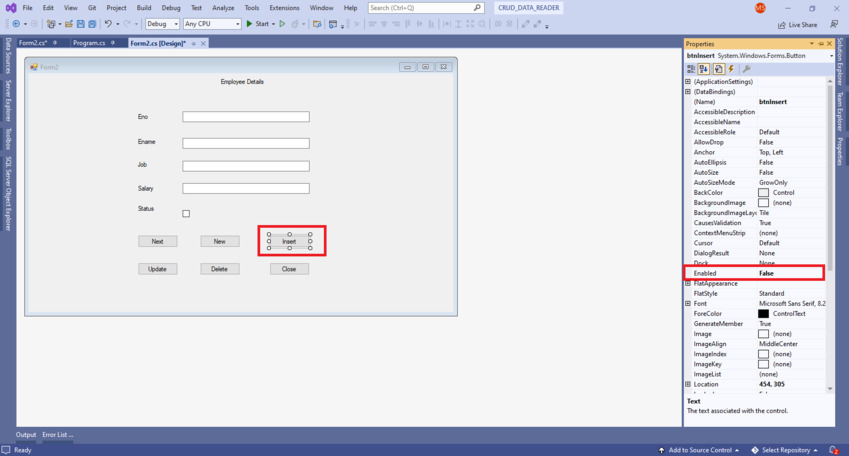Open Properties window position dropdown arrow
Image resolution: width=849 pixels, height=456 pixels.
(812, 44)
